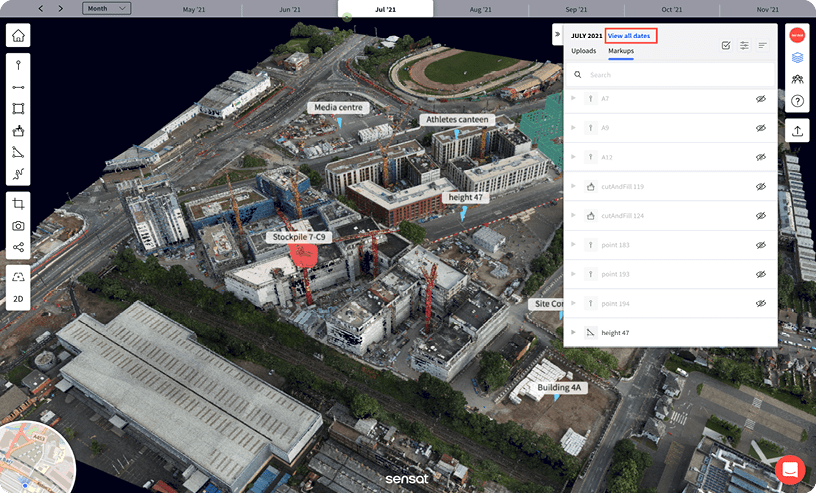
Task: Show the point 194 markup
Action: click(761, 303)
